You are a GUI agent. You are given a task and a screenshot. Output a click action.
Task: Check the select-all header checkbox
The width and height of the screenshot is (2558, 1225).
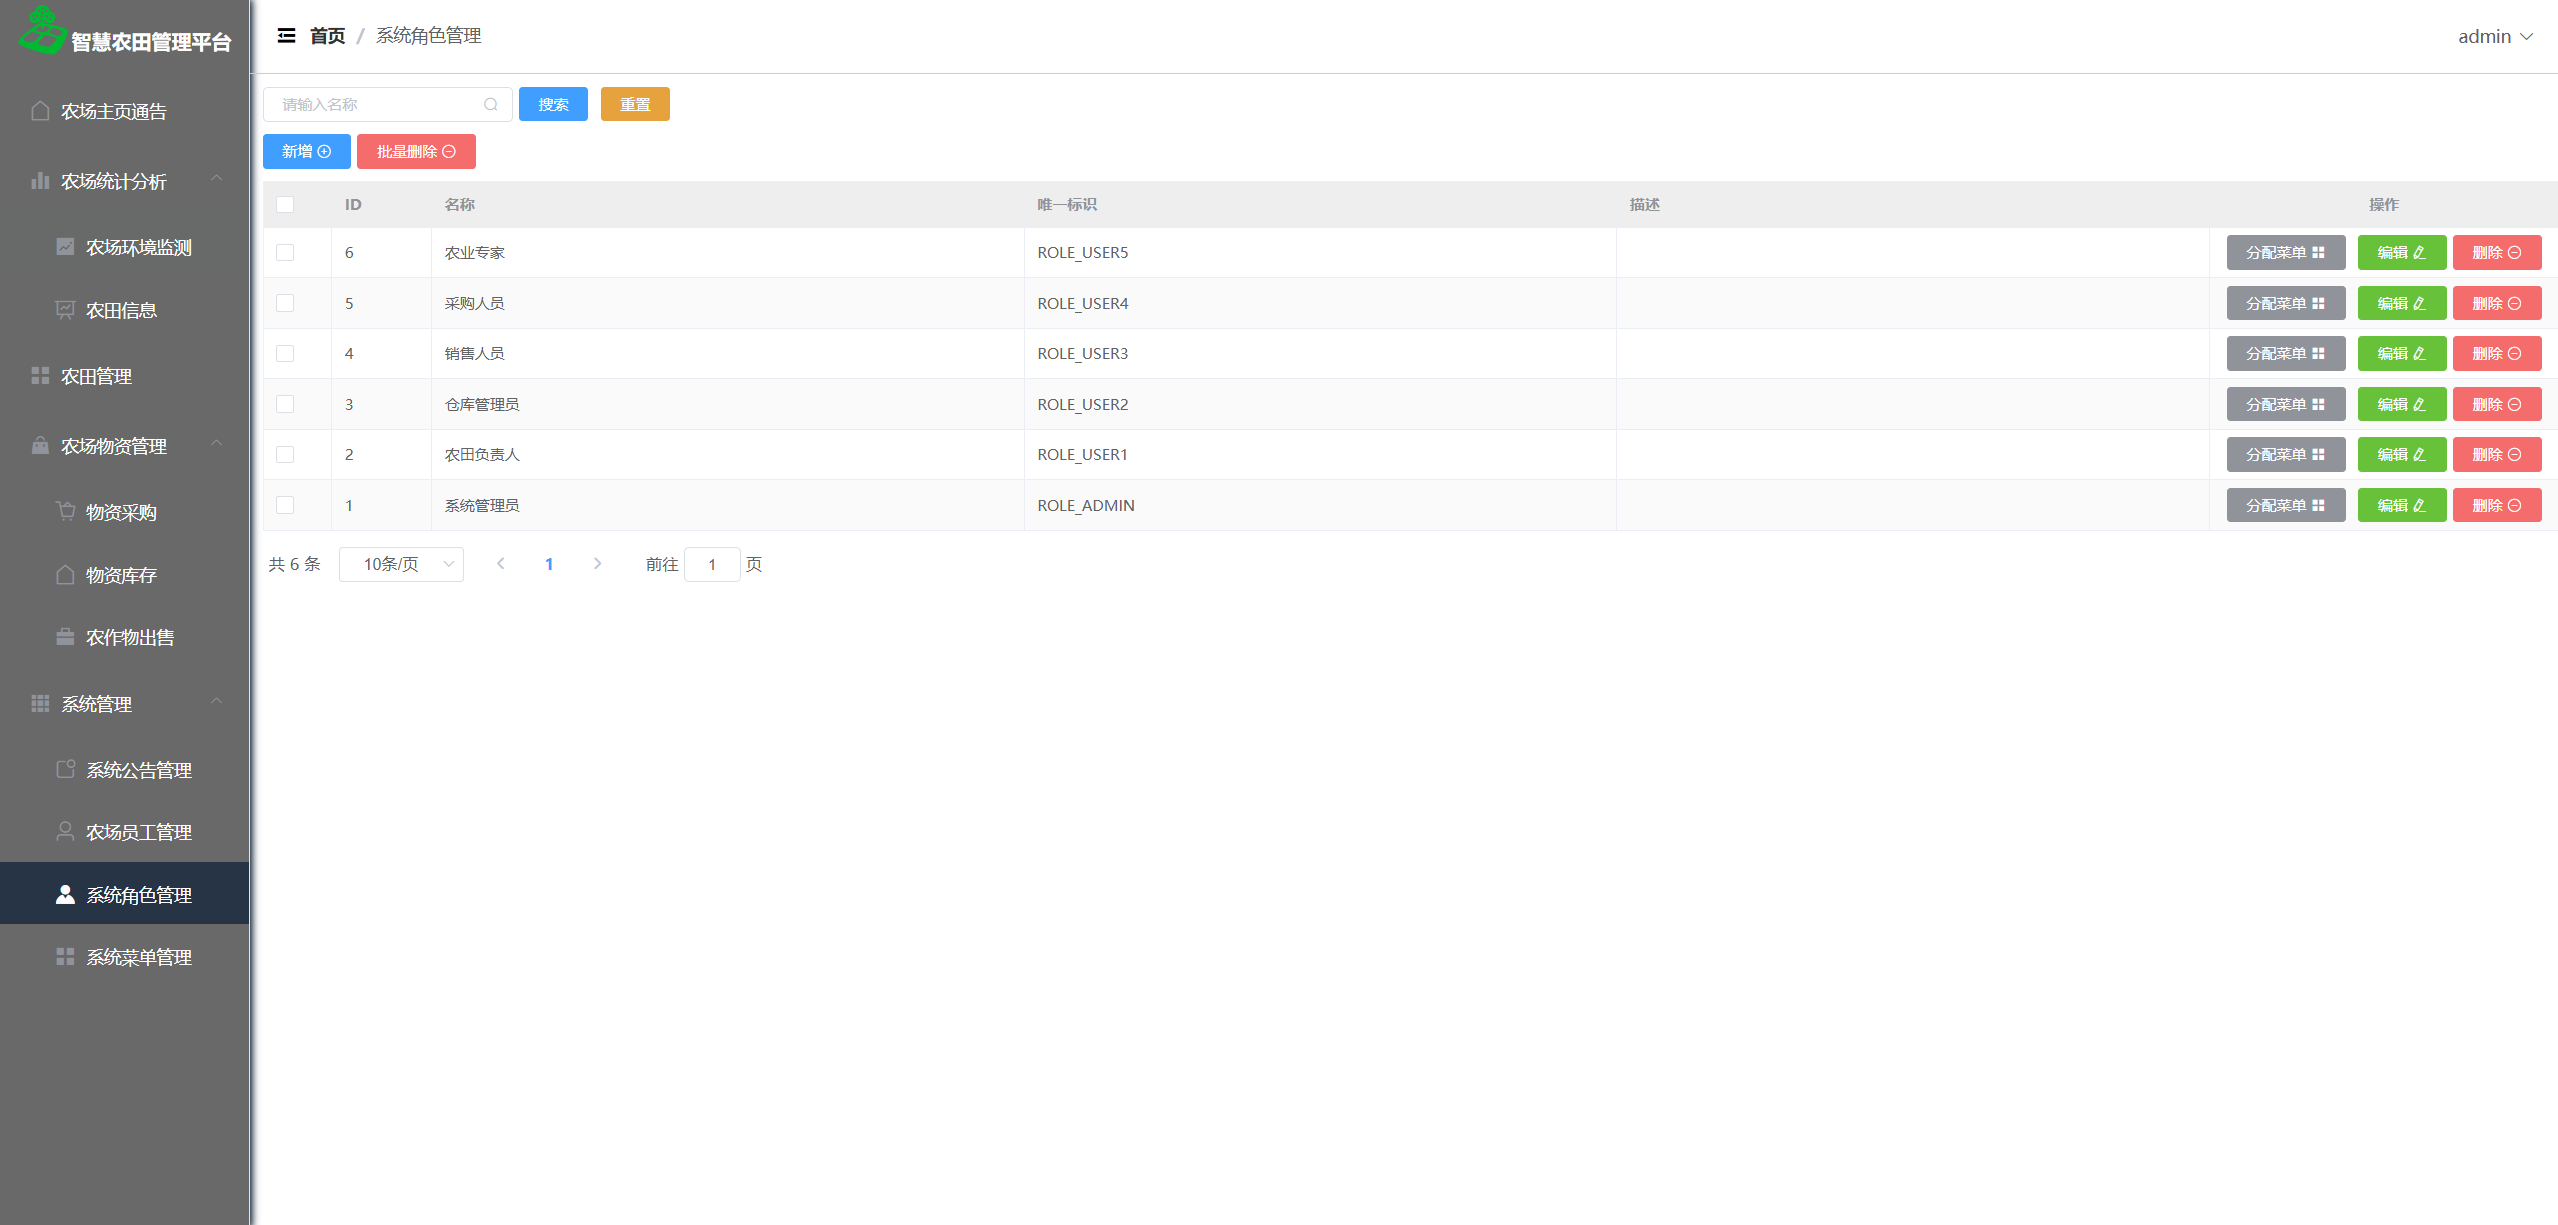[285, 204]
